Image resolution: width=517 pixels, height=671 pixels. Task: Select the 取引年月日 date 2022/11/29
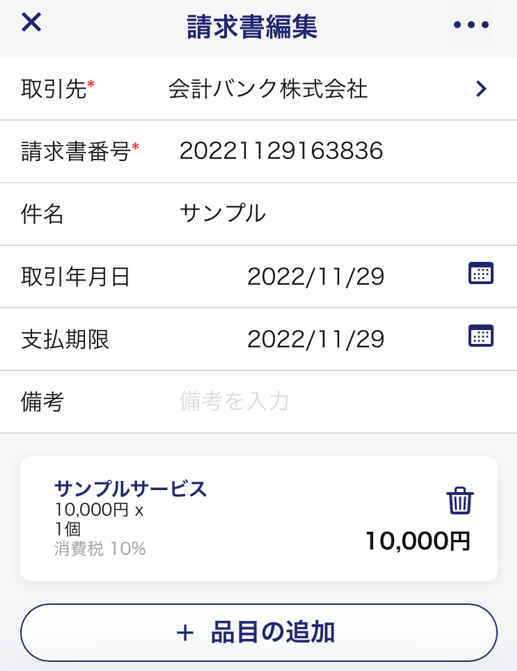tap(316, 276)
